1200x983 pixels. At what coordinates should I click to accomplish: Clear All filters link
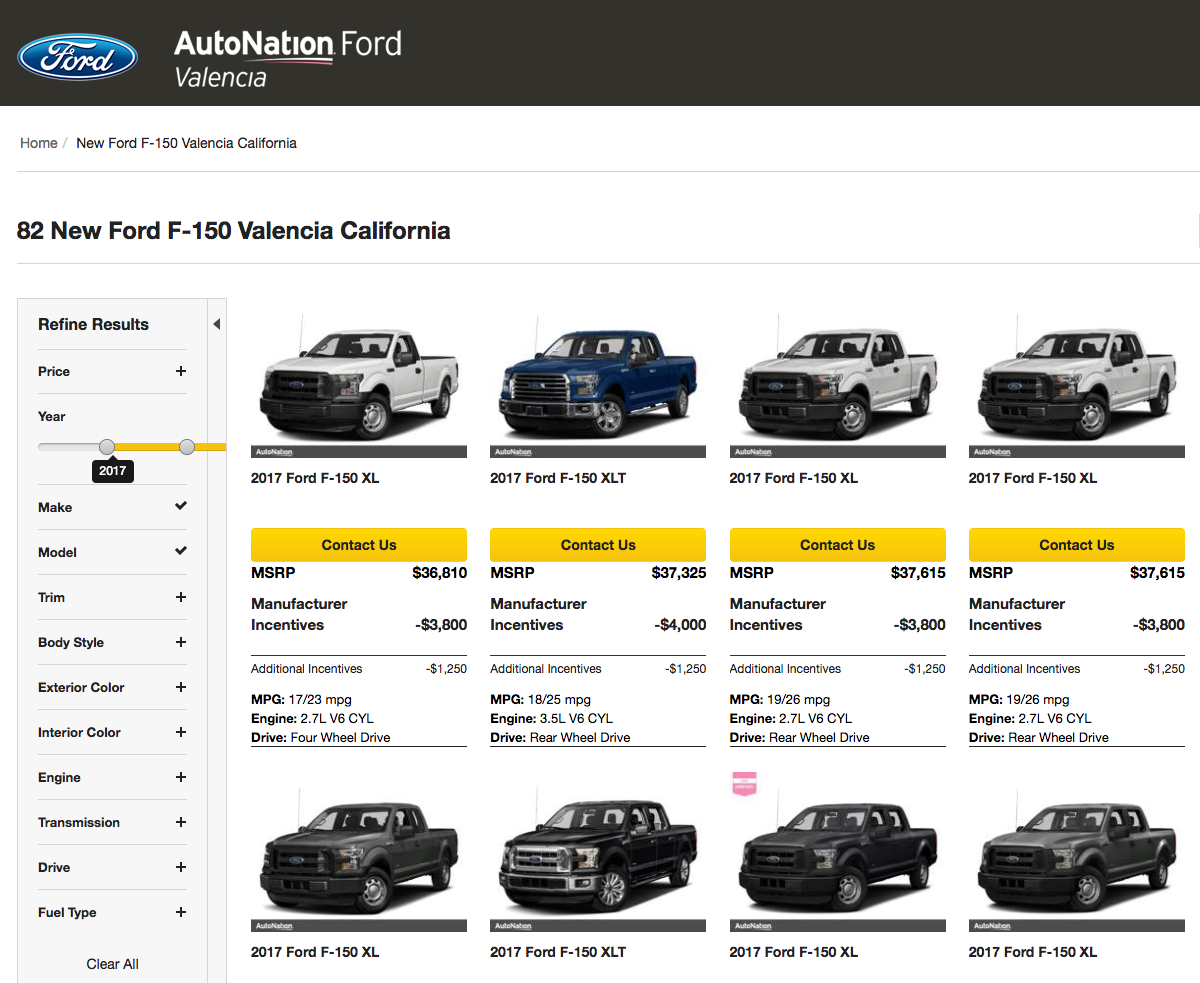point(113,964)
